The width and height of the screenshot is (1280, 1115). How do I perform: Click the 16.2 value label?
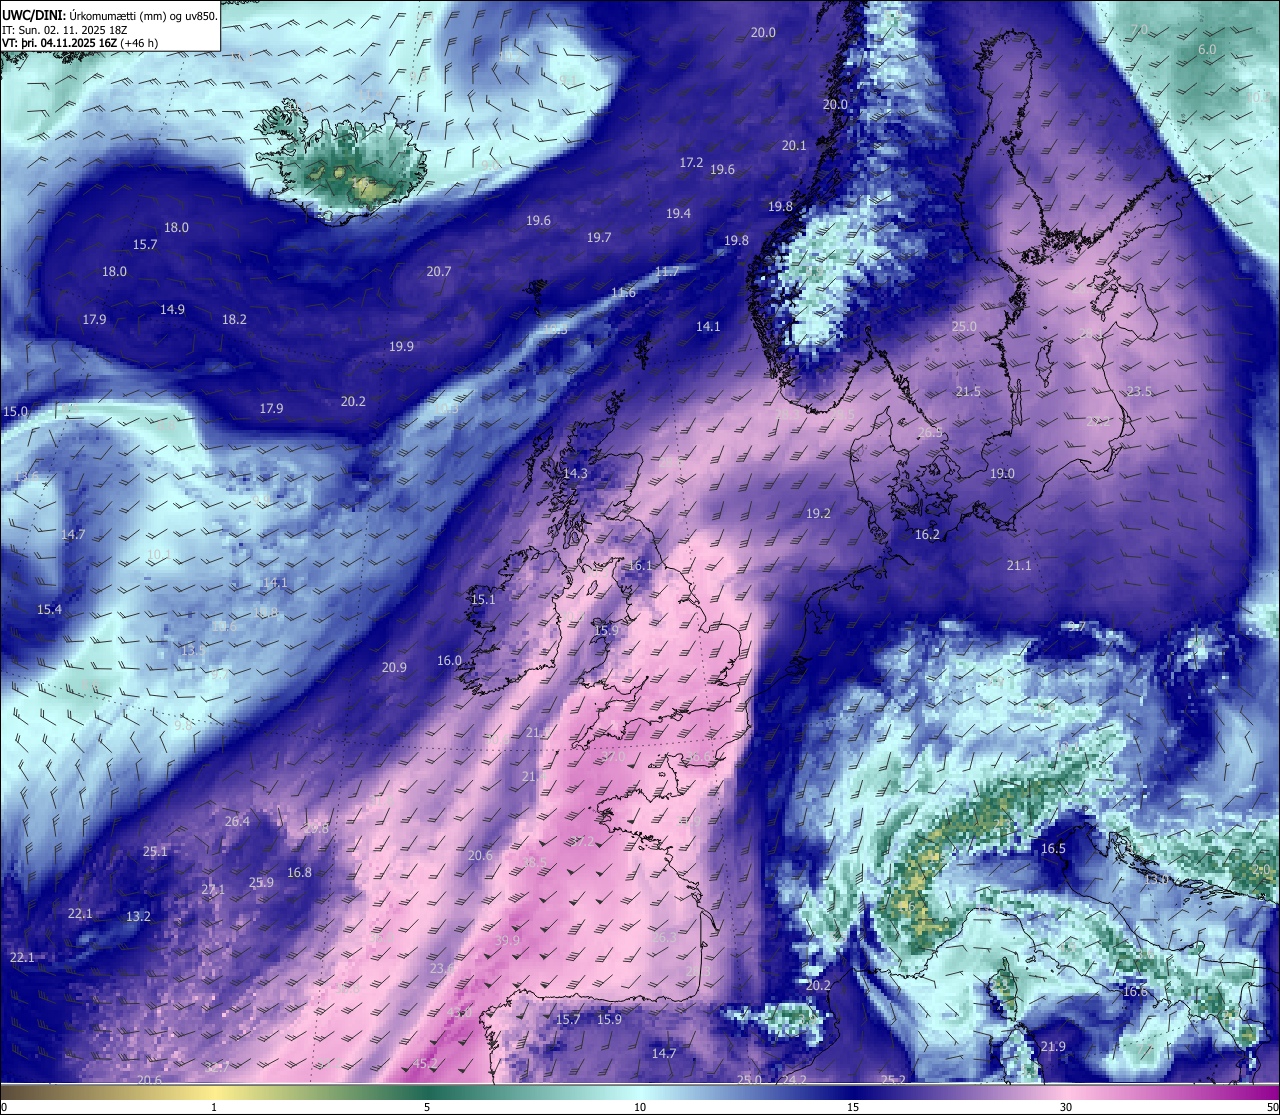pyautogui.click(x=927, y=534)
